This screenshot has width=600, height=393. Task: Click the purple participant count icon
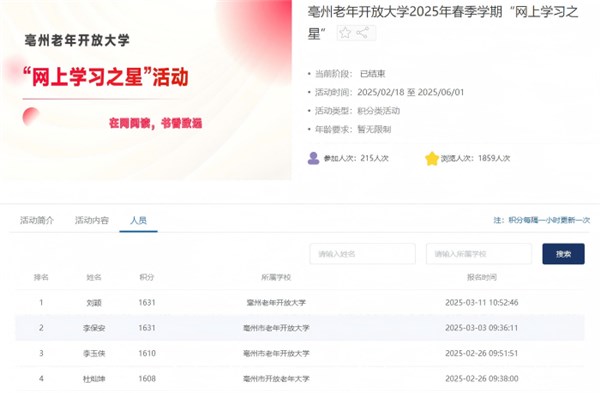[313, 158]
